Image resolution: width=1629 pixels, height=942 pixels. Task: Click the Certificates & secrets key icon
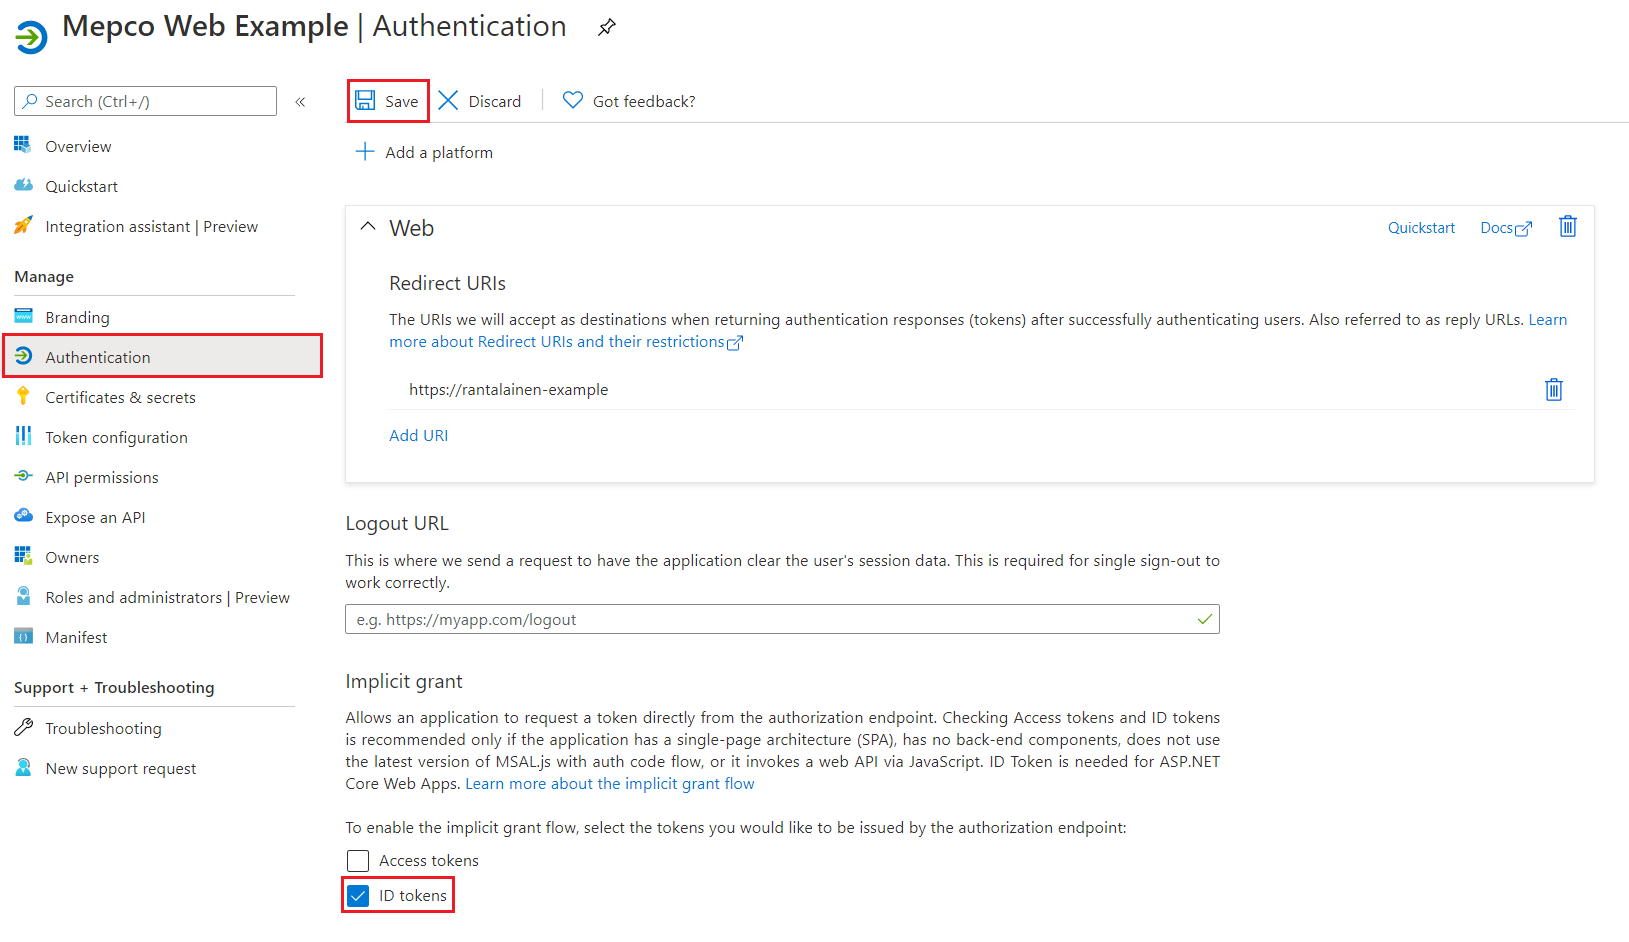[x=23, y=397]
